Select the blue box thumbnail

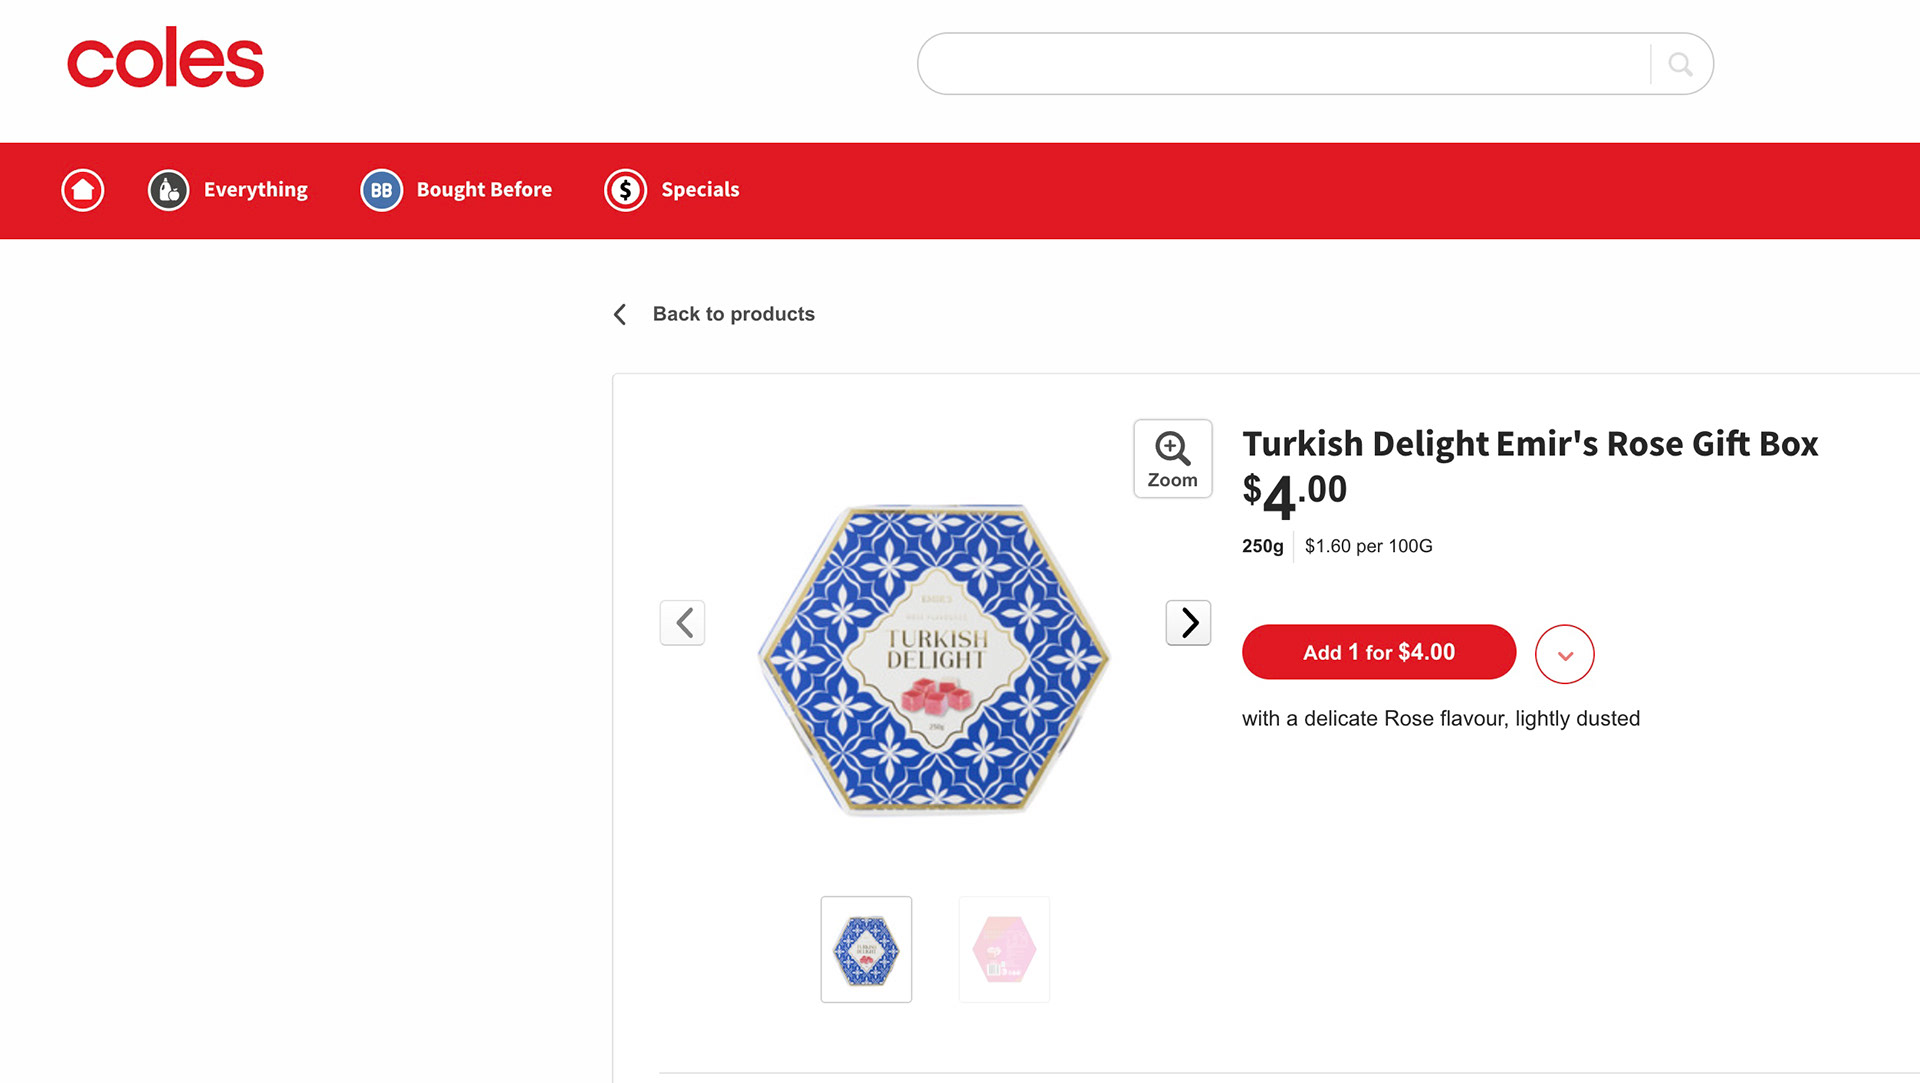coord(866,949)
